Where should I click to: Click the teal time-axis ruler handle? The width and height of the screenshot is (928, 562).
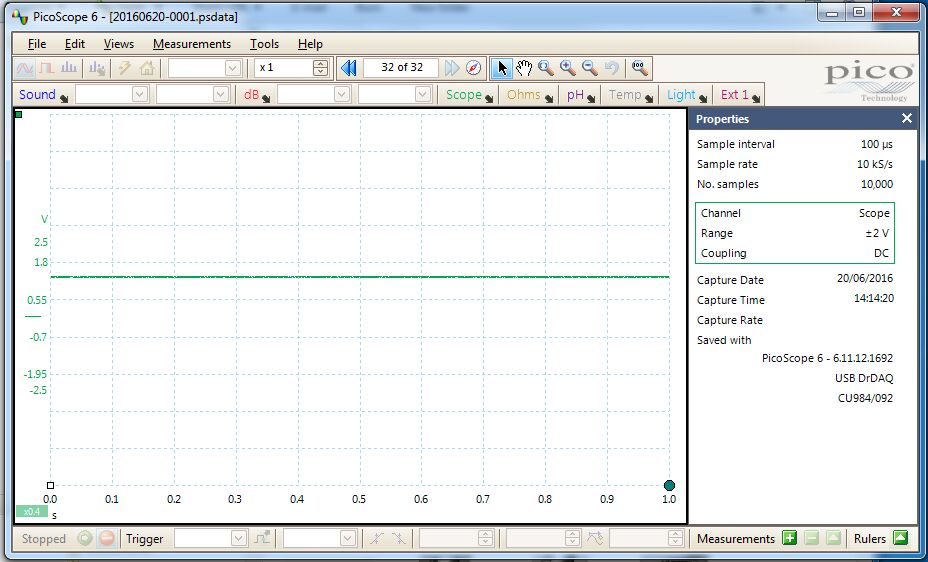click(x=669, y=485)
